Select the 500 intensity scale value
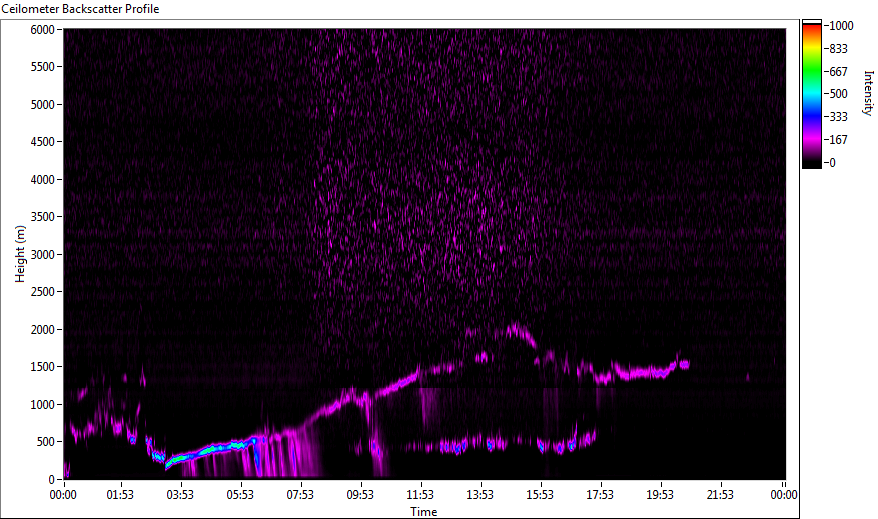Viewport: 878px width, 519px height. click(838, 94)
